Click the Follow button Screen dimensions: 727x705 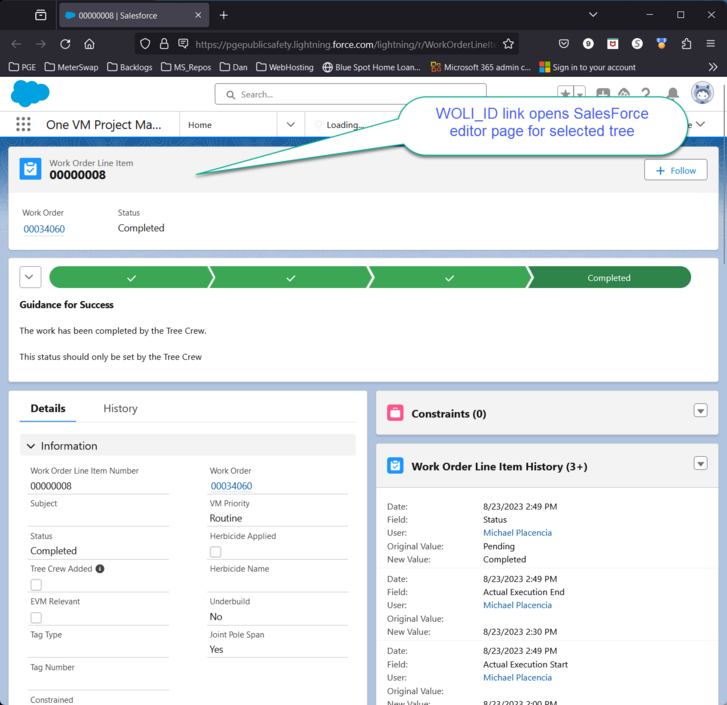tap(676, 170)
